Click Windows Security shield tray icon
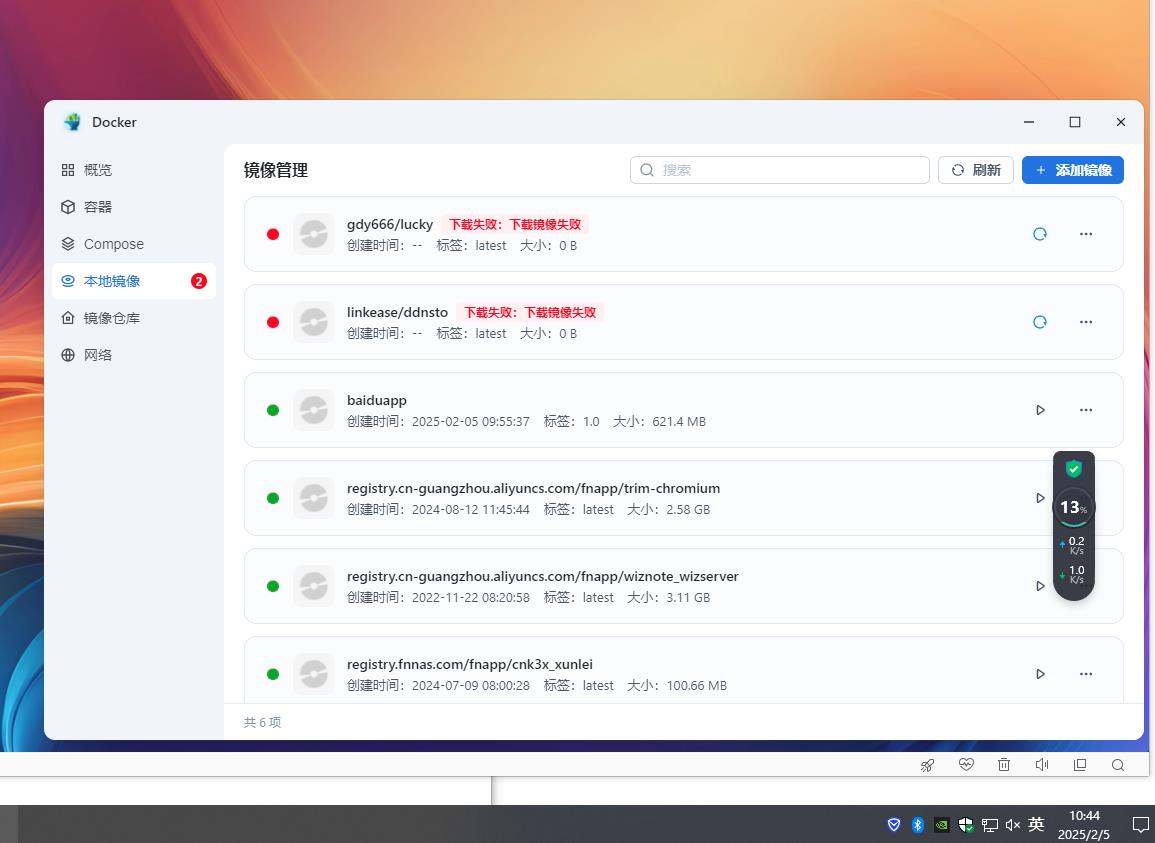Image resolution: width=1155 pixels, height=843 pixels. coord(966,825)
